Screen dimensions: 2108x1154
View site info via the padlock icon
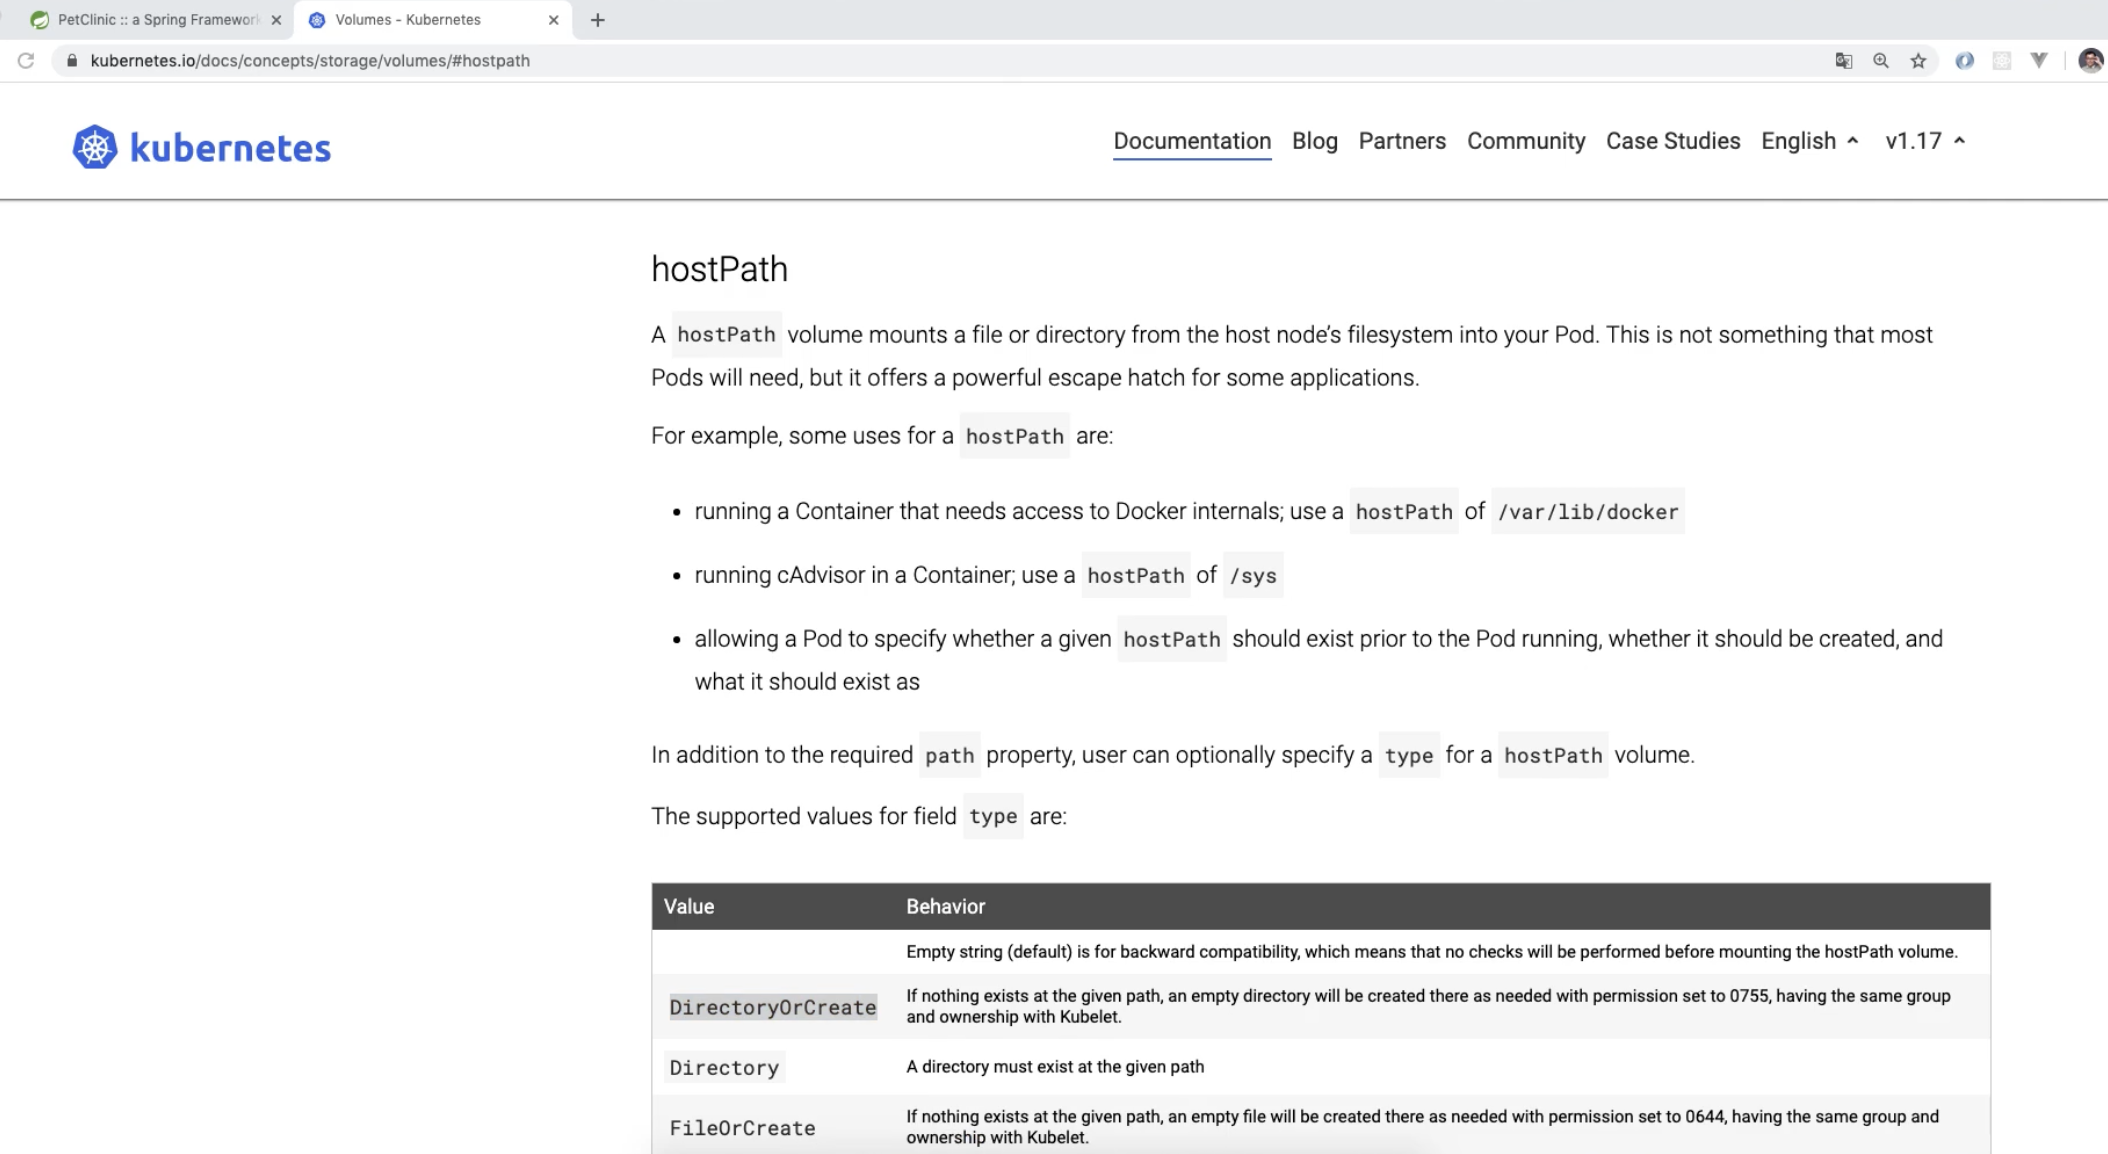pyautogui.click(x=71, y=61)
